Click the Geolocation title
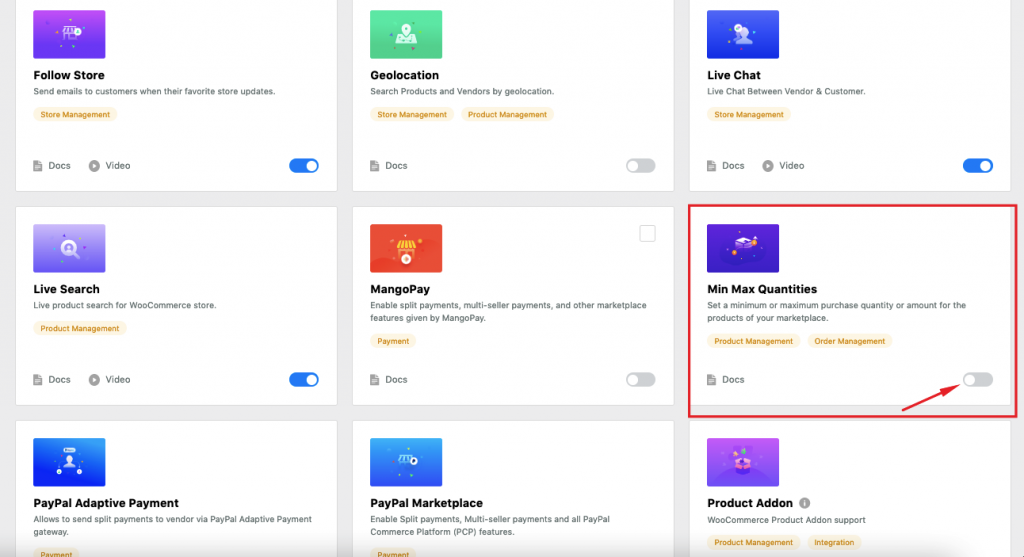The image size is (1024, 557). point(404,75)
